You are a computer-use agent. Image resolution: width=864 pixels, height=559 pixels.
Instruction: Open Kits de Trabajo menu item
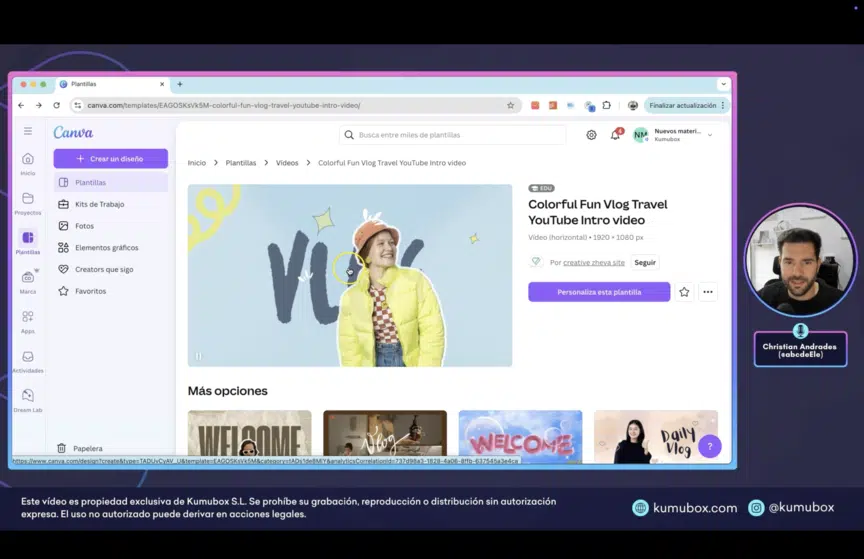click(111, 204)
